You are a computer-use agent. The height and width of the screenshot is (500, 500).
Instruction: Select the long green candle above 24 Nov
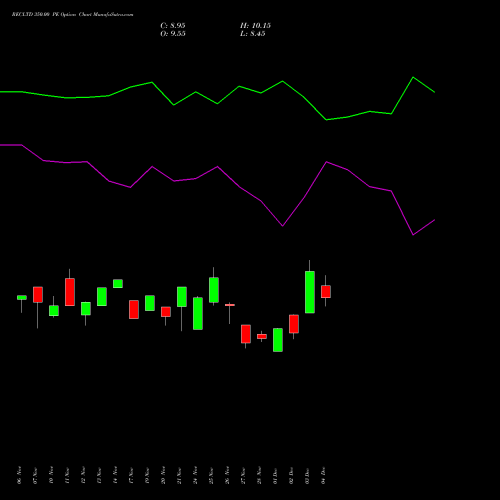coord(198,314)
